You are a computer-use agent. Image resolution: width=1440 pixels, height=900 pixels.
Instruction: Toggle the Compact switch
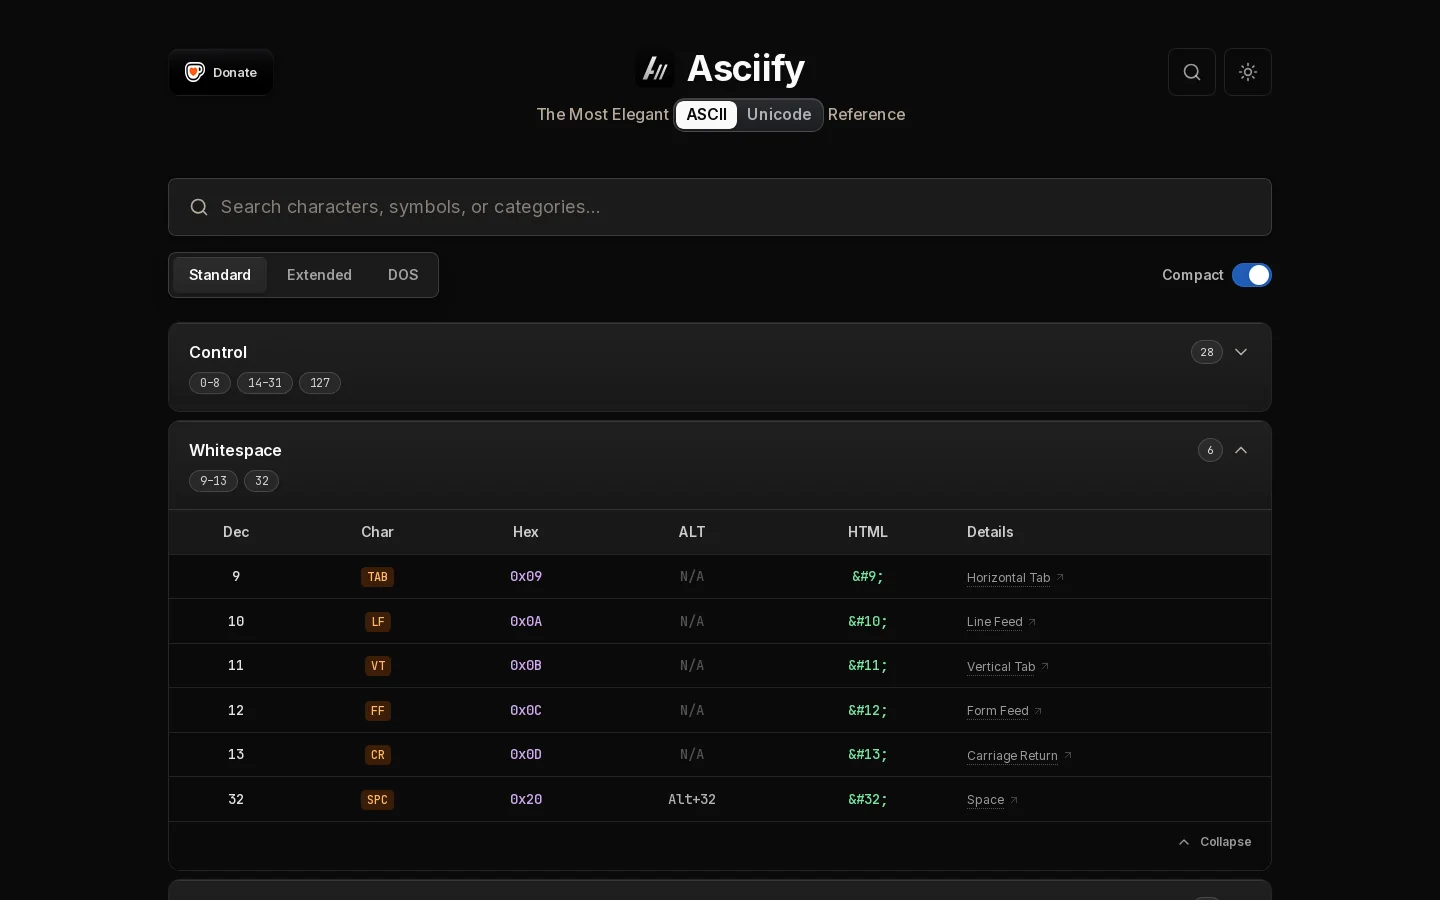tap(1252, 275)
